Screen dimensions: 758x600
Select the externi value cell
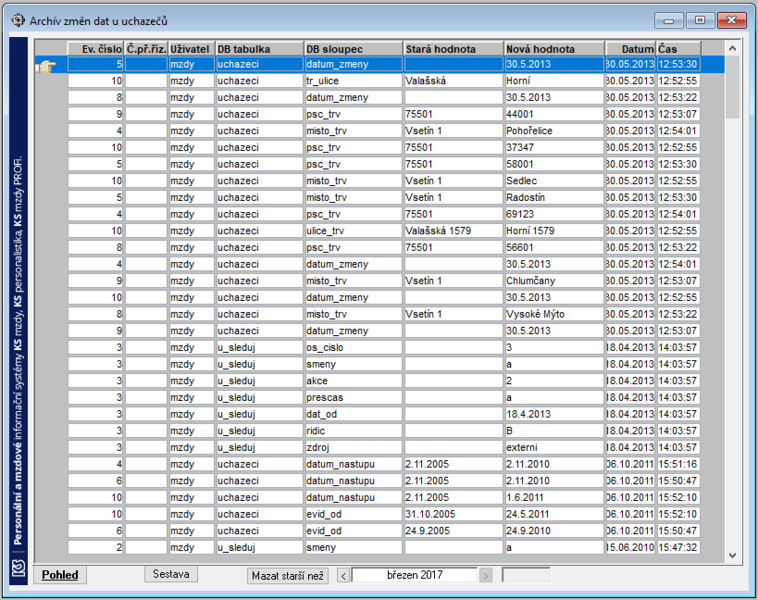(554, 448)
